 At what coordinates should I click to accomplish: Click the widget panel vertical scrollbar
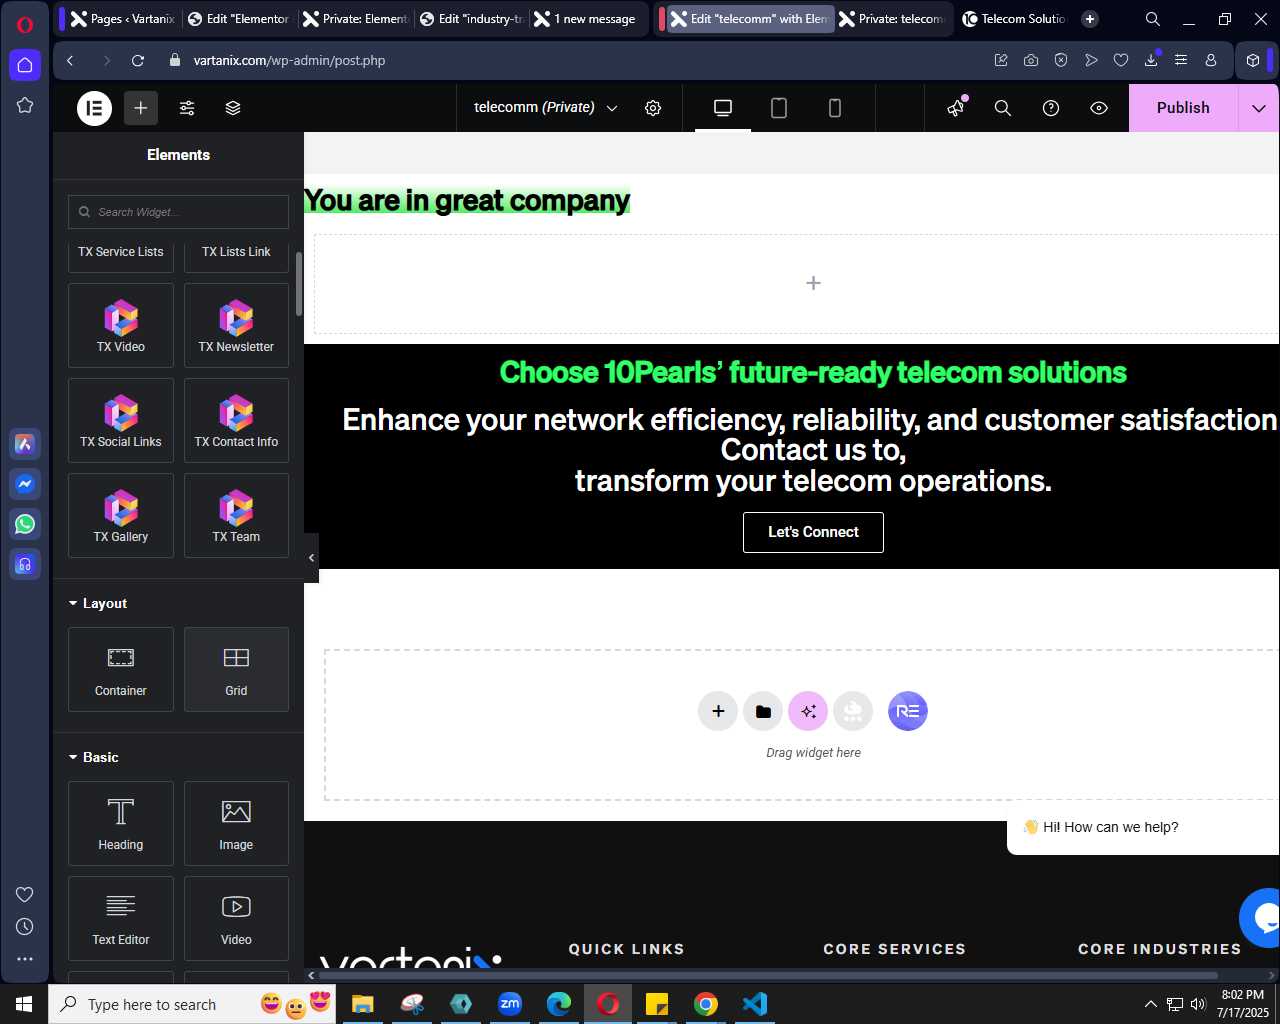[x=298, y=284]
